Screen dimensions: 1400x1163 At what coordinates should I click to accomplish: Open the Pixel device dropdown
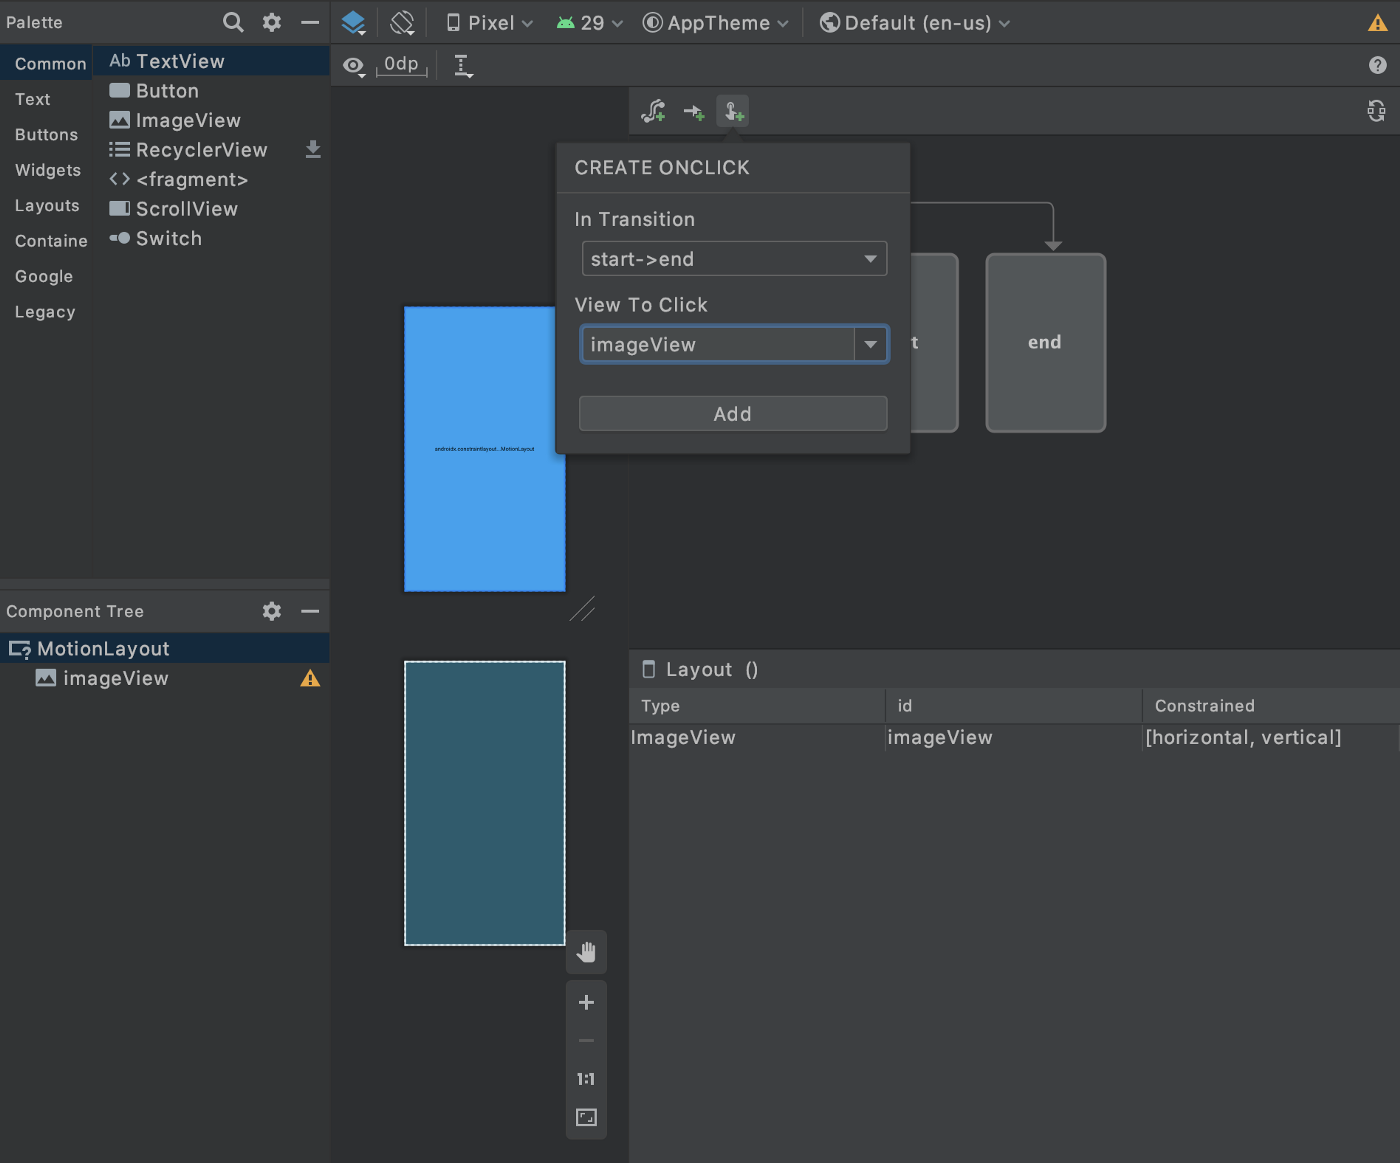[x=490, y=23]
